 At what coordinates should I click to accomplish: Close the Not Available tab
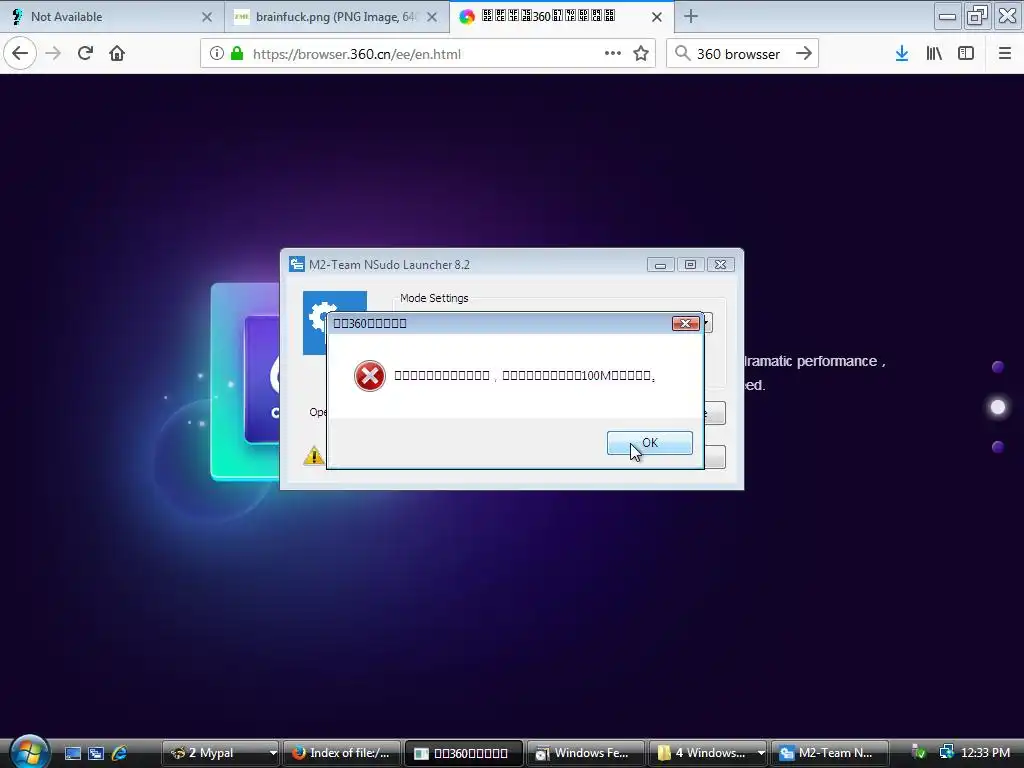(207, 17)
